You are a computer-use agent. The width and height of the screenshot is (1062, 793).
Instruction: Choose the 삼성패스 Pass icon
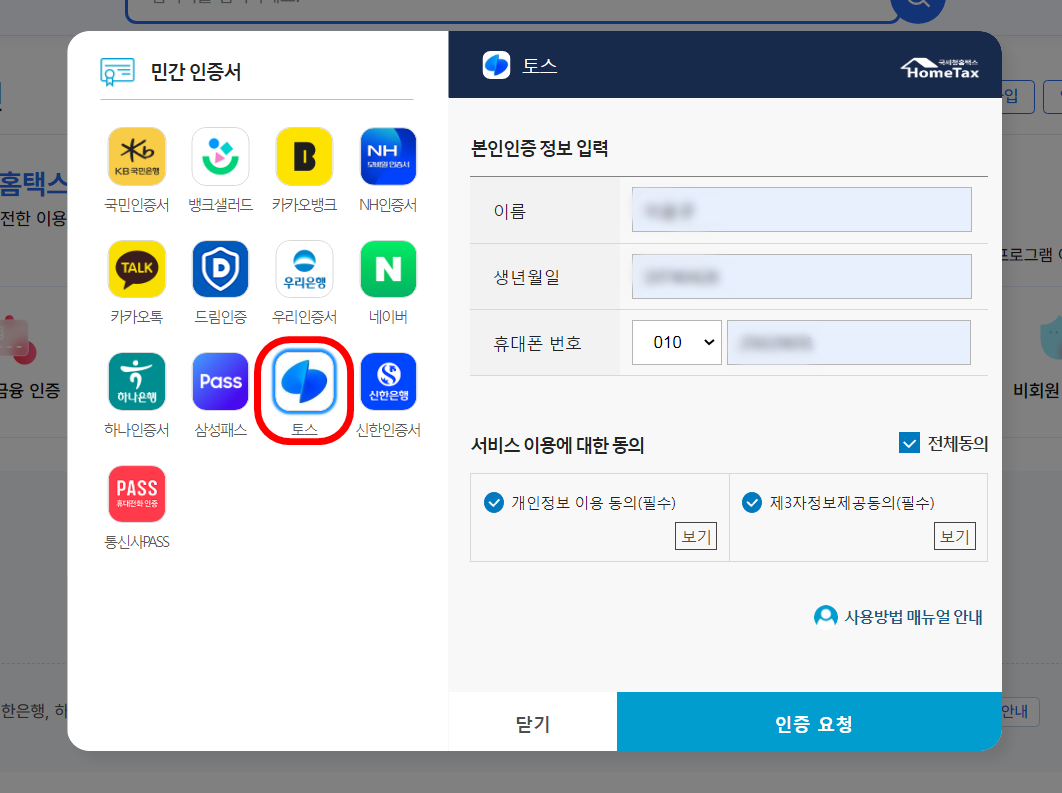click(x=220, y=381)
